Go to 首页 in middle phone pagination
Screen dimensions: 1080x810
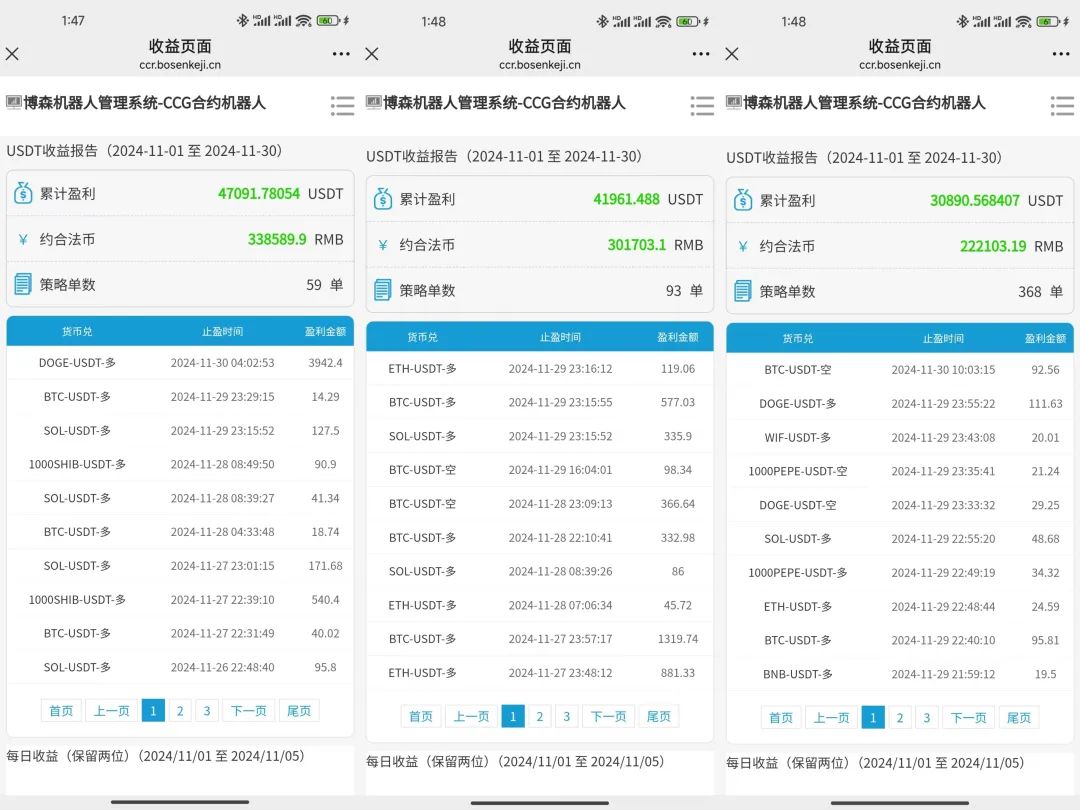coord(421,716)
